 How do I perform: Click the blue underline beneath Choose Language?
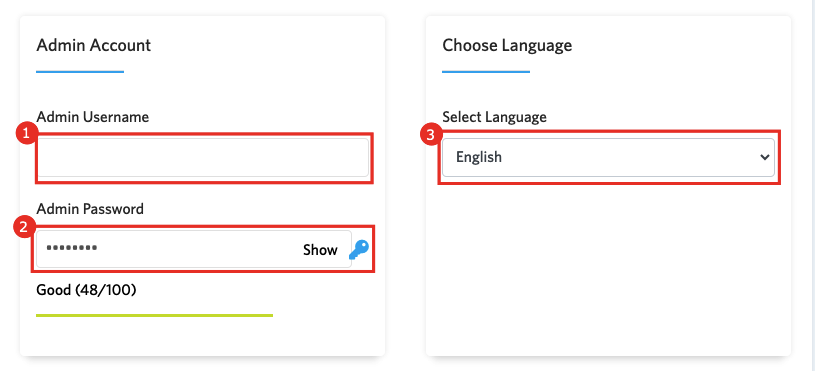(x=486, y=72)
